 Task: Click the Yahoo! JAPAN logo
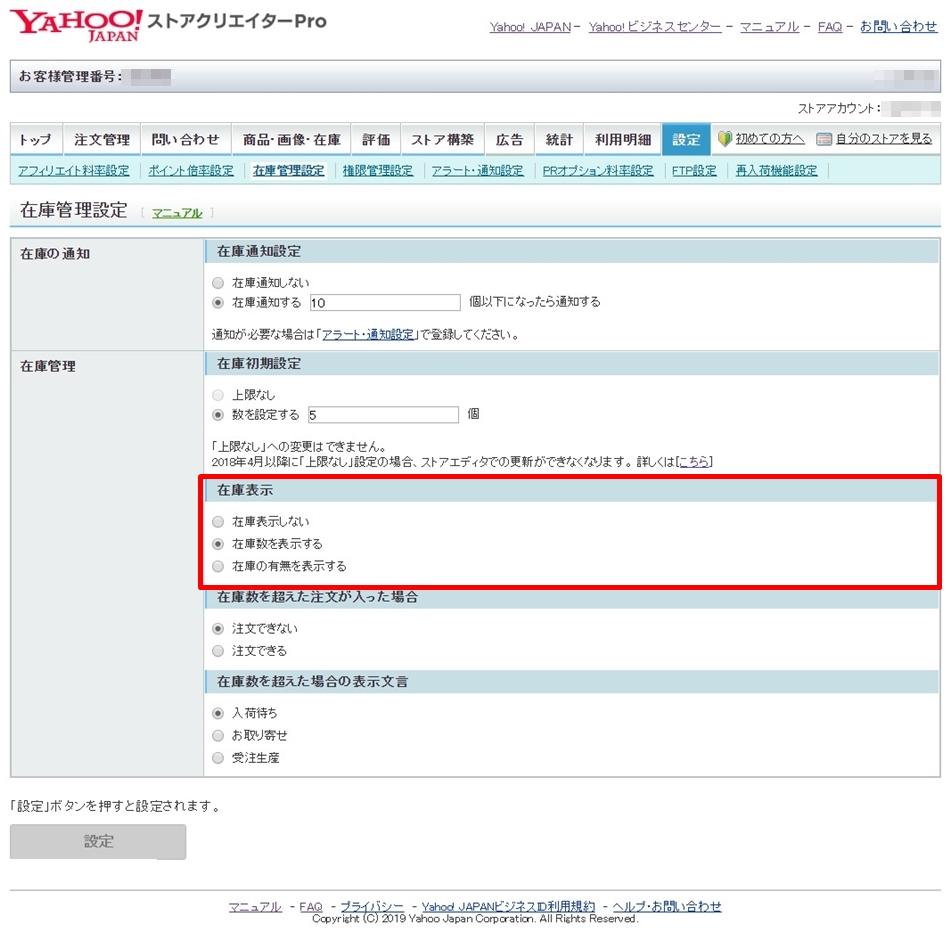[x=76, y=25]
